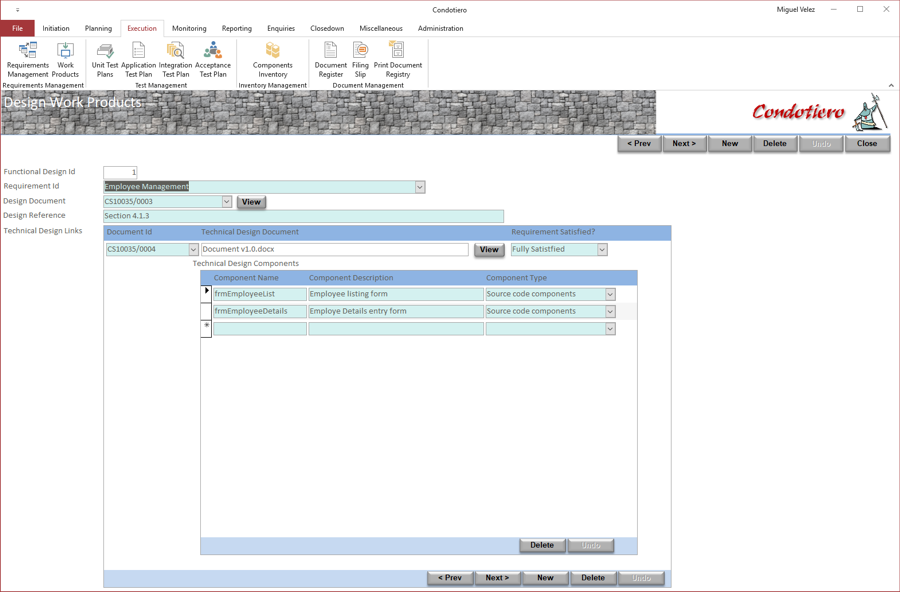This screenshot has height=592, width=900.
Task: Collapse the ribbon with the chevron
Action: tap(891, 85)
